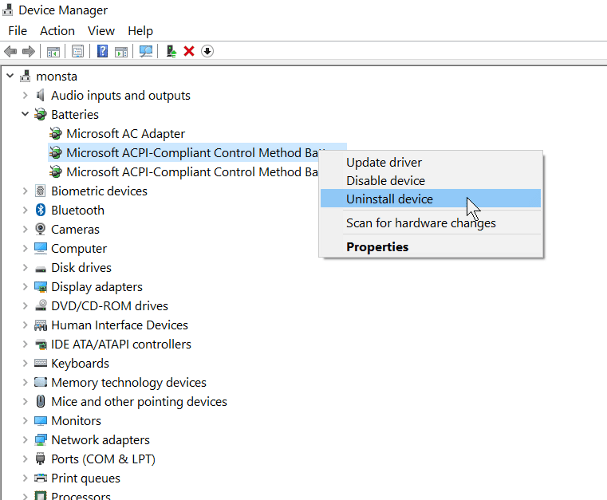
Task: Expand the Bluetooth category chevron
Action: [25, 210]
